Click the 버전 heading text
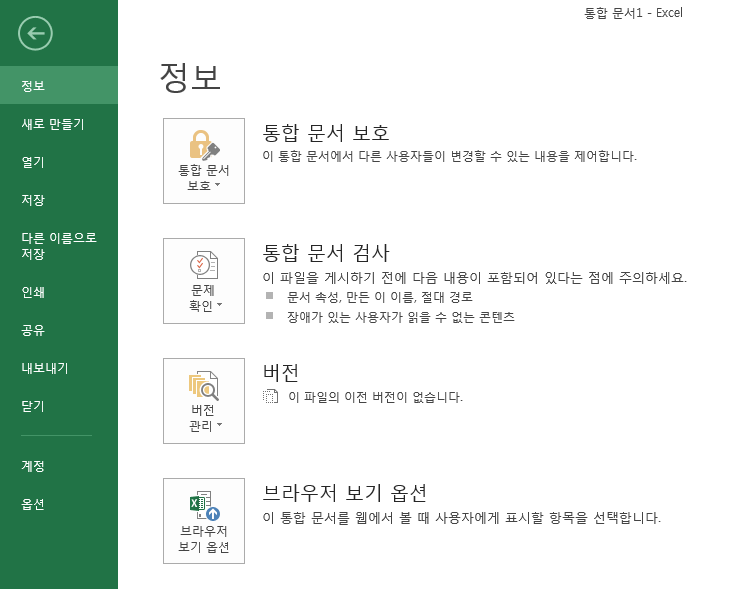The image size is (729, 589). [x=280, y=372]
